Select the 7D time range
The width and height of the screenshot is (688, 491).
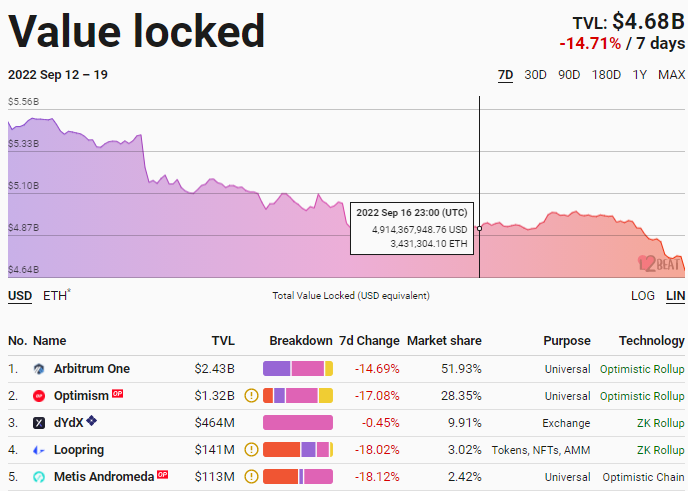point(505,75)
